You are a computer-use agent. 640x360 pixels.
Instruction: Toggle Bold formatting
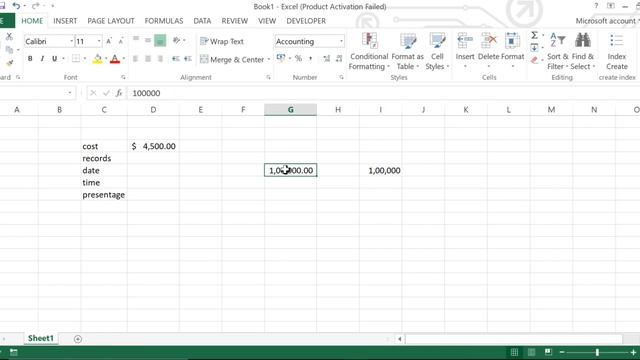(x=30, y=59)
